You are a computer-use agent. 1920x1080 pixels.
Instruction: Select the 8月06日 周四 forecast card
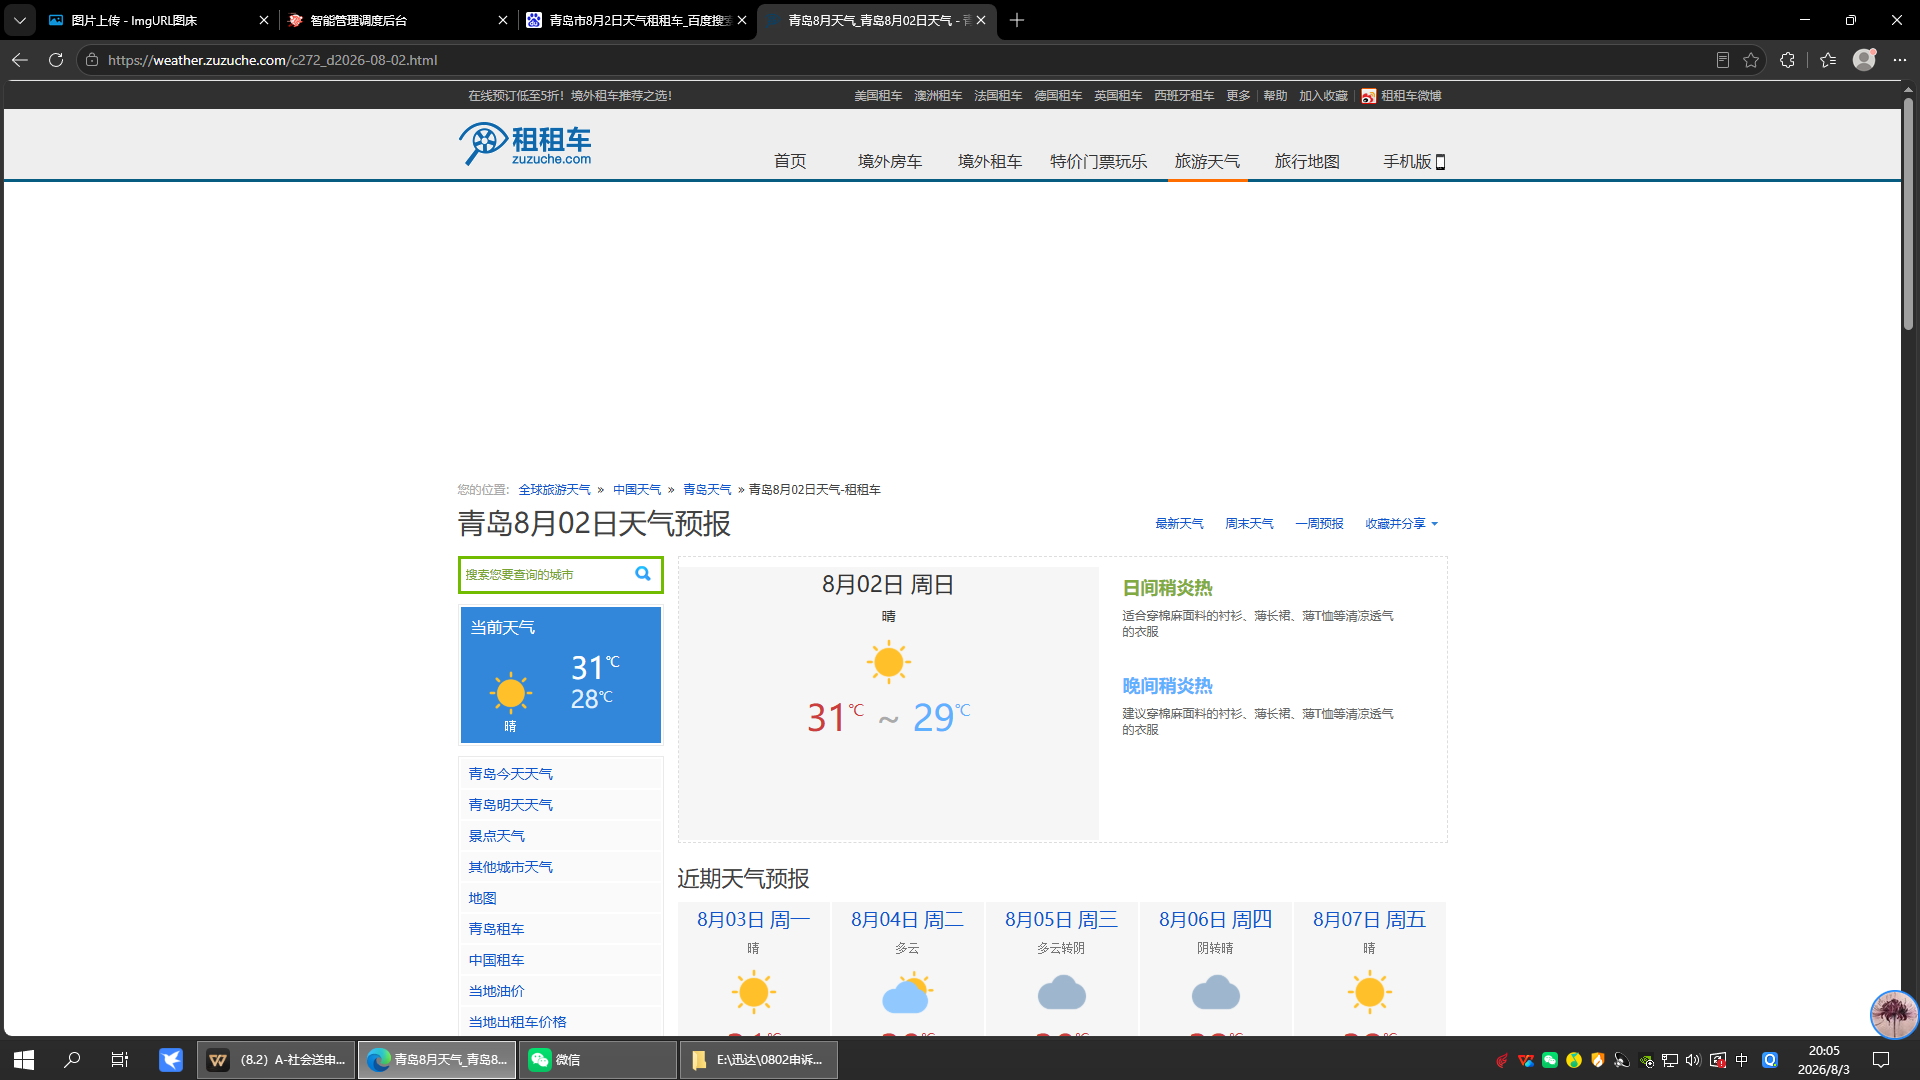click(1216, 969)
